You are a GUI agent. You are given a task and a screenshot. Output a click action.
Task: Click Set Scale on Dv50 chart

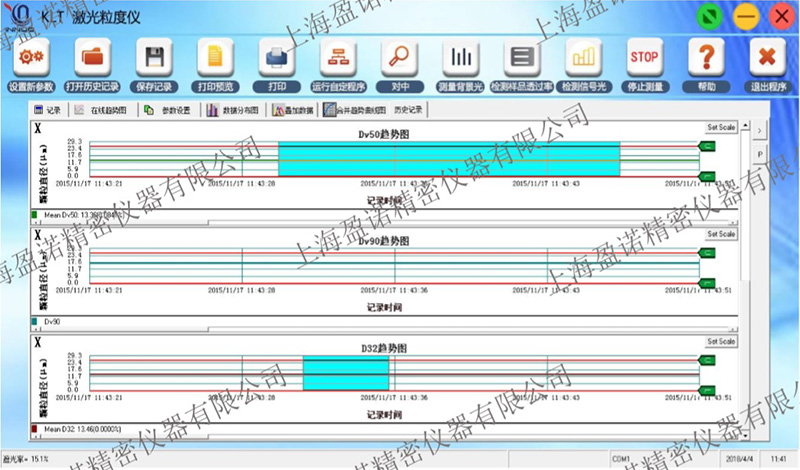tap(720, 128)
